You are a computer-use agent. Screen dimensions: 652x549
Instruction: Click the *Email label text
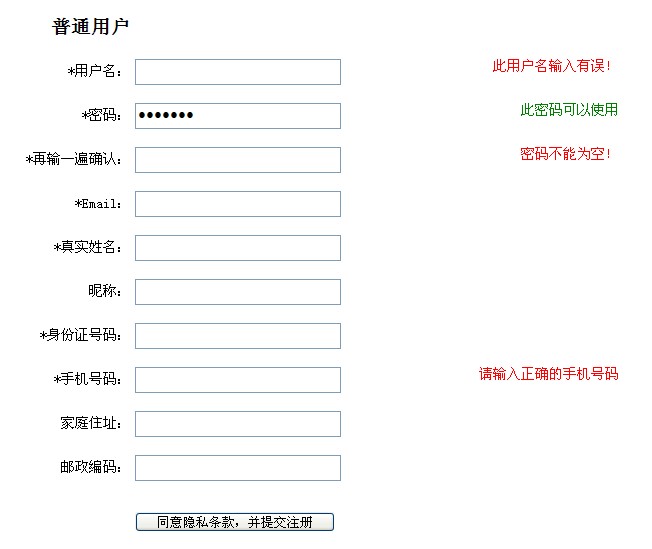(x=98, y=204)
